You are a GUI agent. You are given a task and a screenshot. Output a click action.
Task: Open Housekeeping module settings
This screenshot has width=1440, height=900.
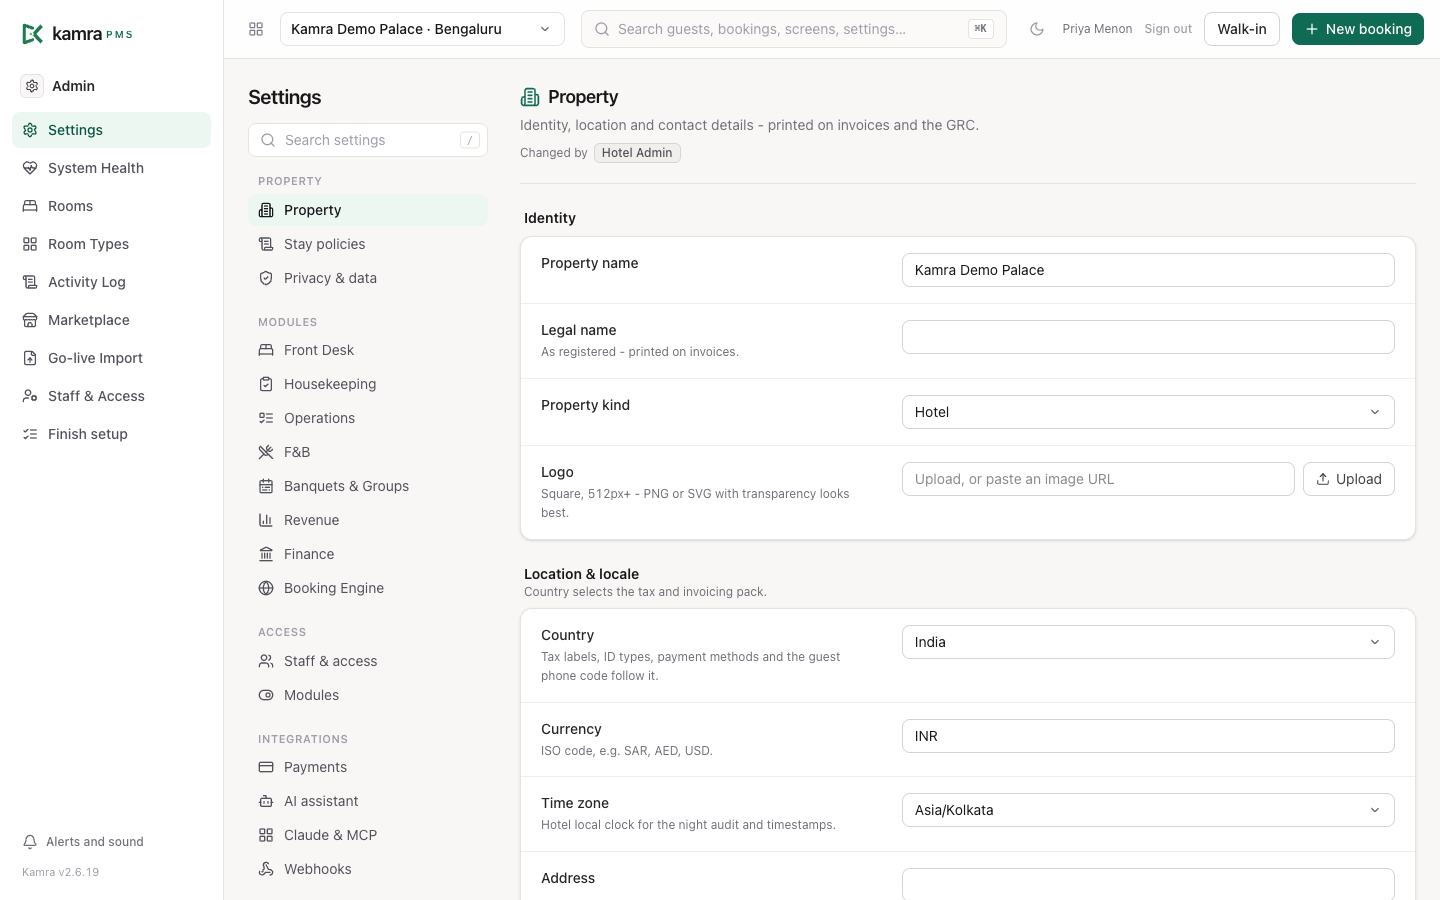click(x=368, y=384)
